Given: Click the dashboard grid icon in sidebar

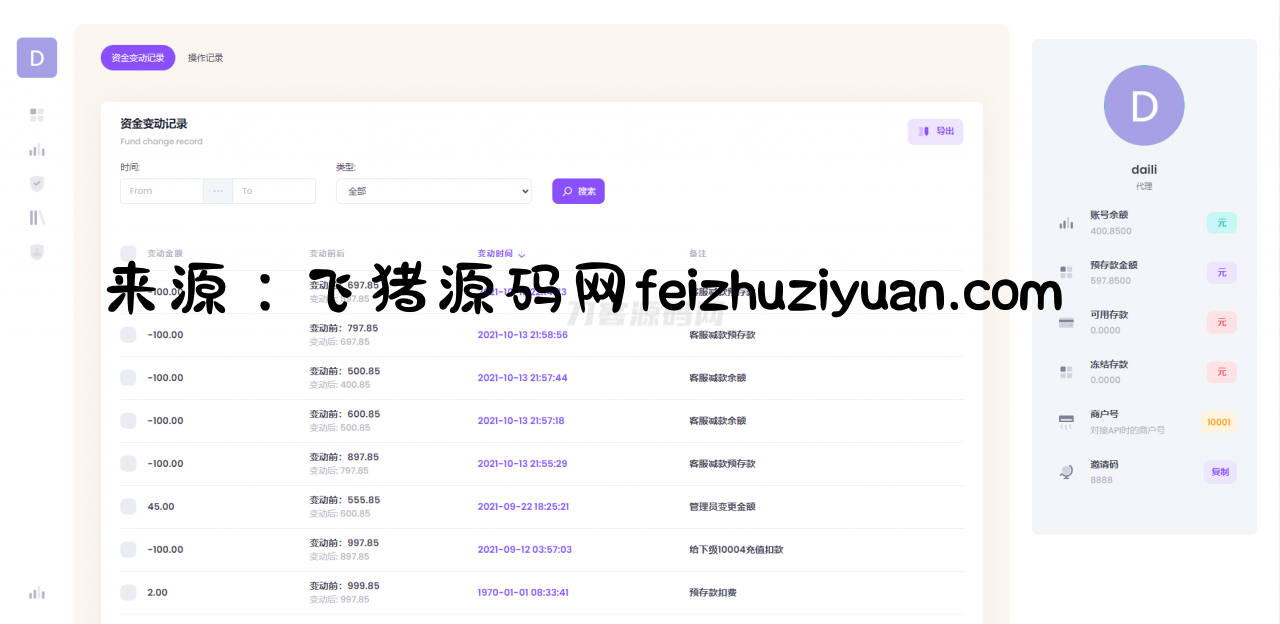Looking at the screenshot, I should coord(37,115).
